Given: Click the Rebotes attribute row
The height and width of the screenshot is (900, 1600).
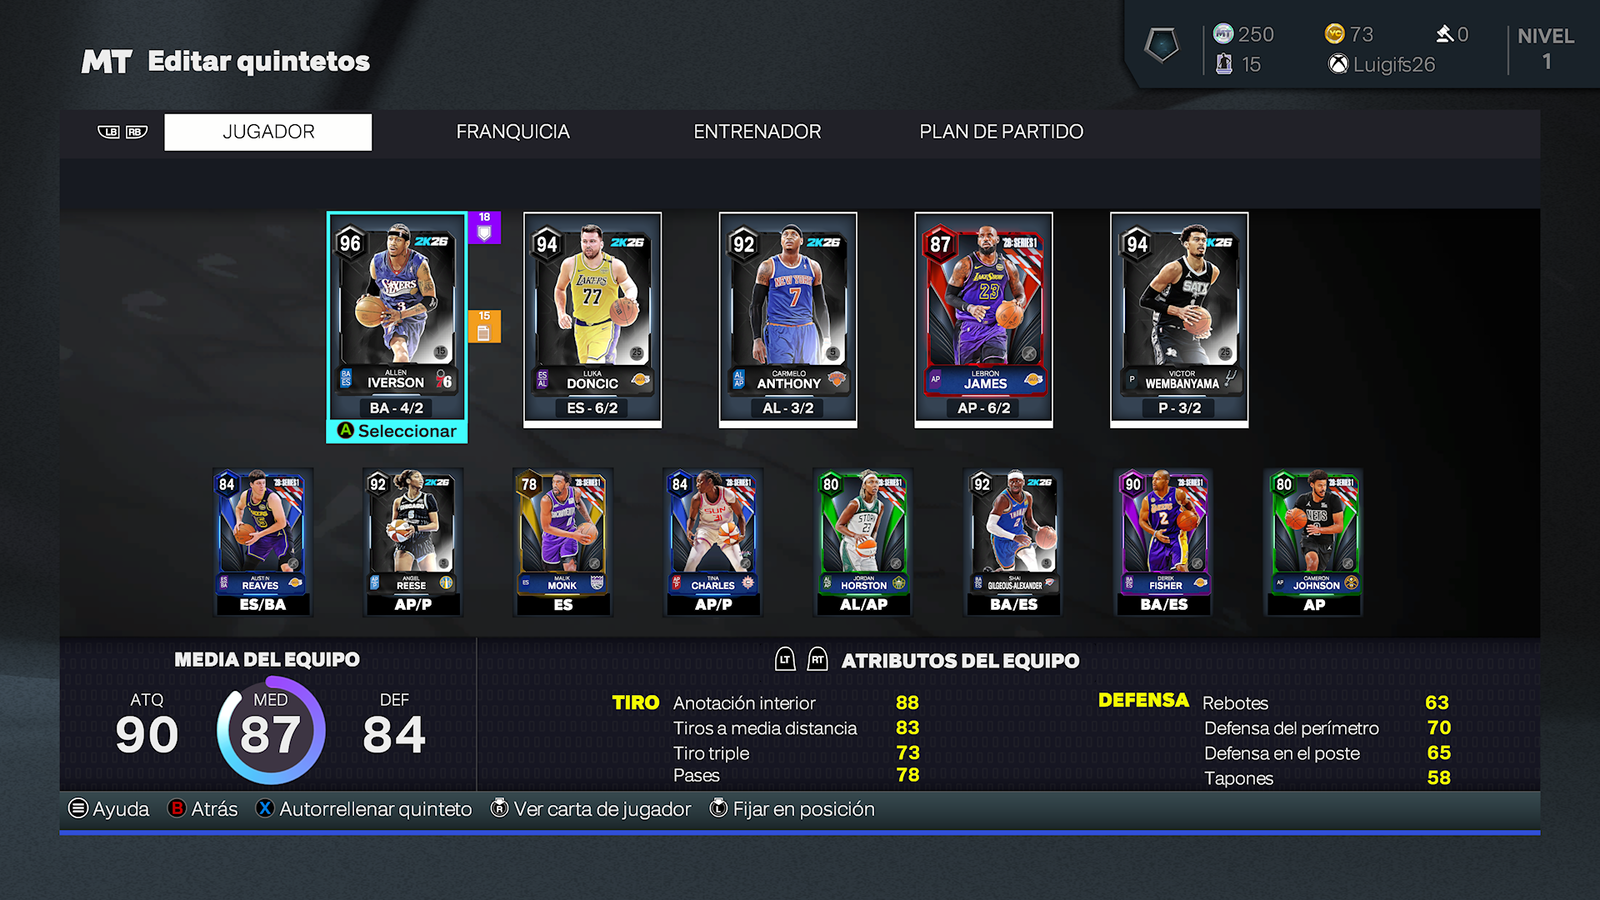Looking at the screenshot, I should pos(1326,703).
